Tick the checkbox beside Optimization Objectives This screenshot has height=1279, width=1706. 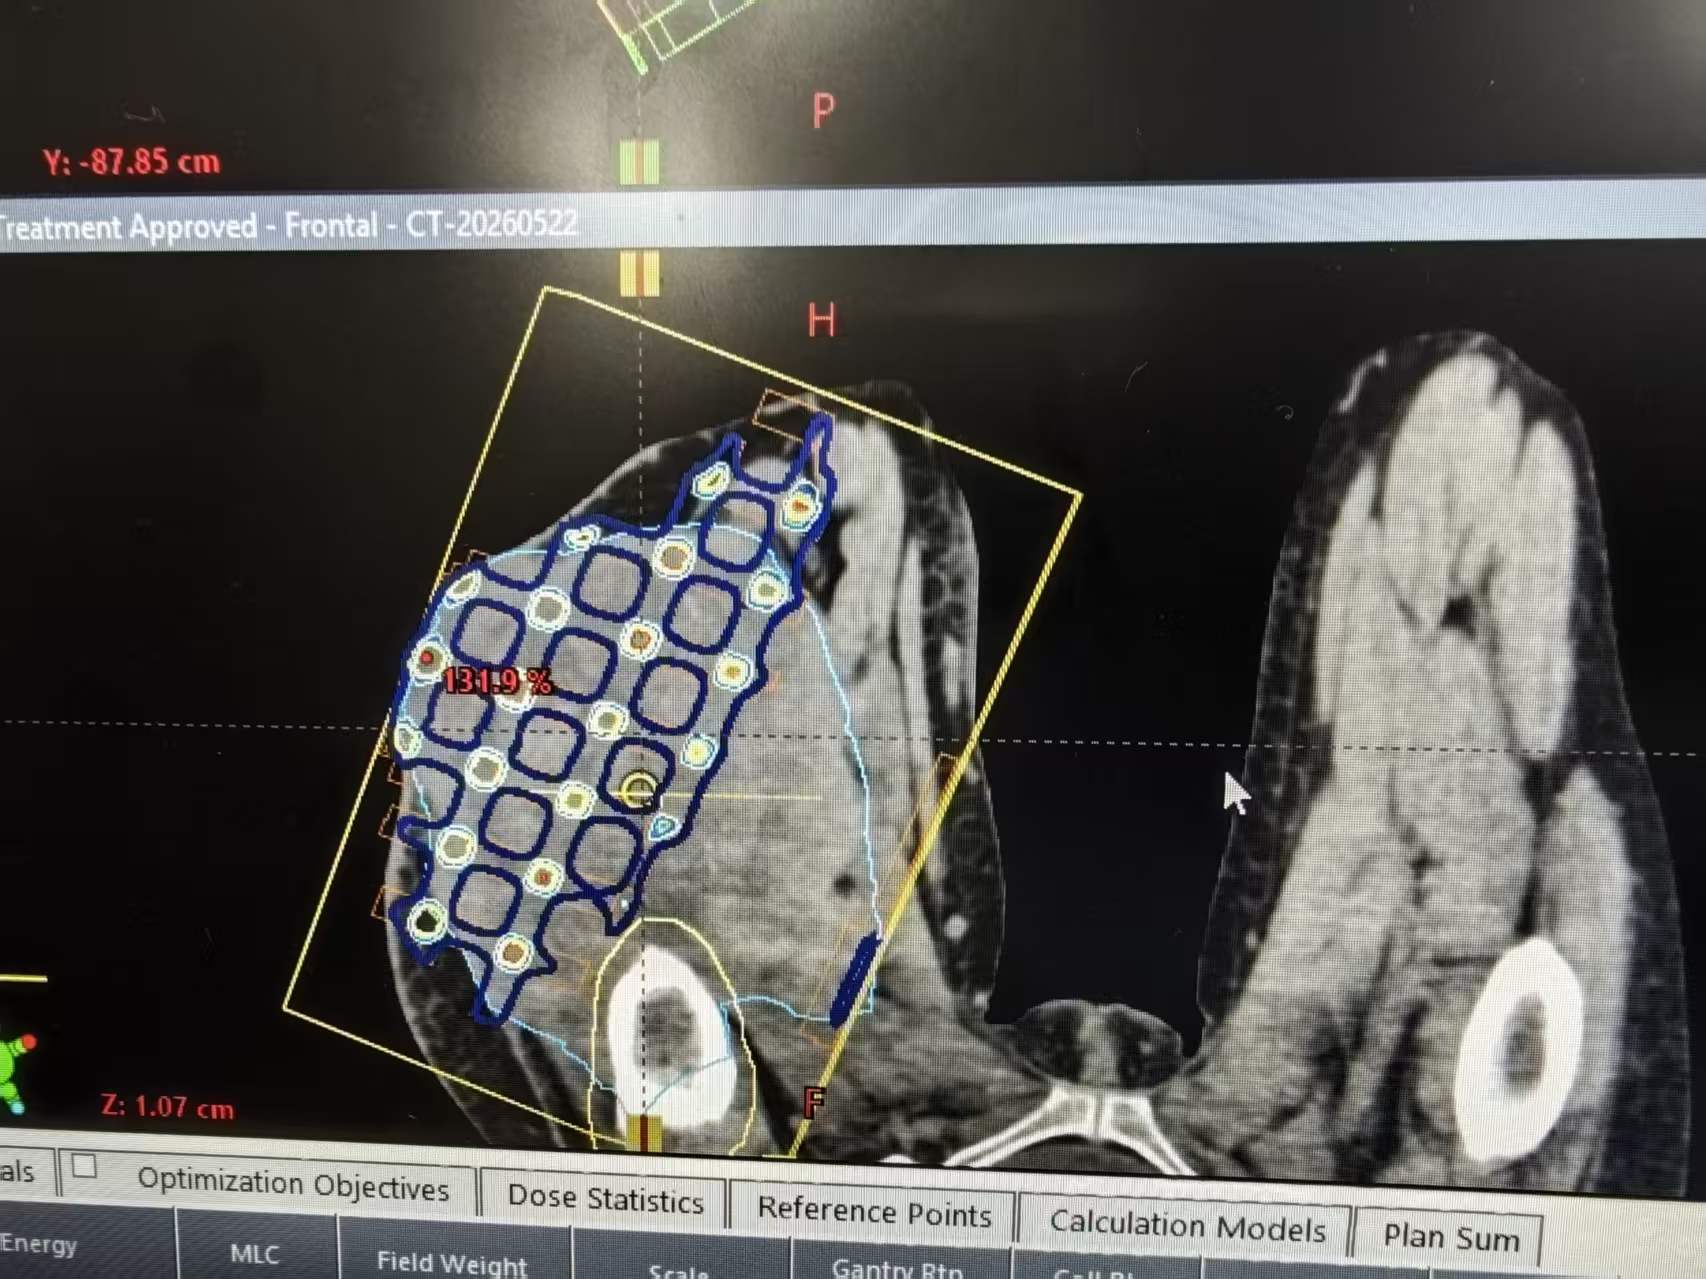coord(84,1166)
